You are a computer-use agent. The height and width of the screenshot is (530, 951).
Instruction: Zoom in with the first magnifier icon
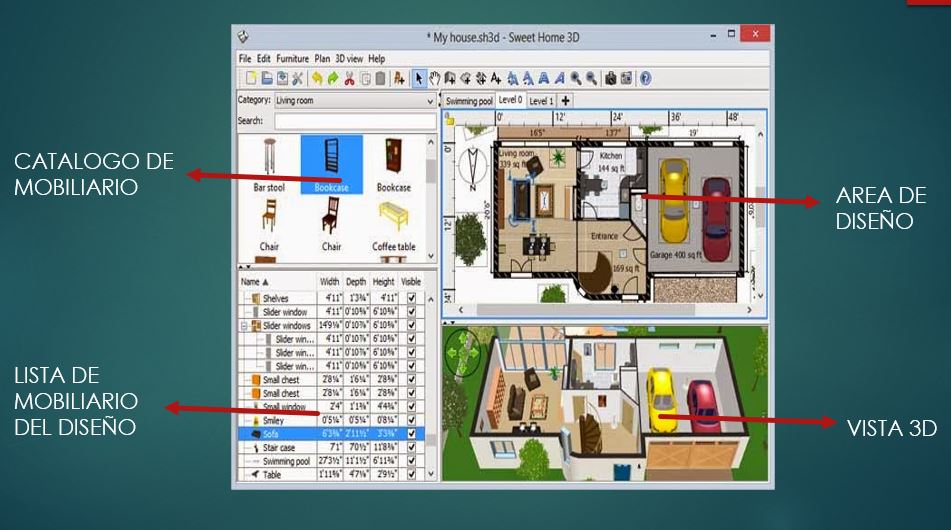(x=576, y=78)
